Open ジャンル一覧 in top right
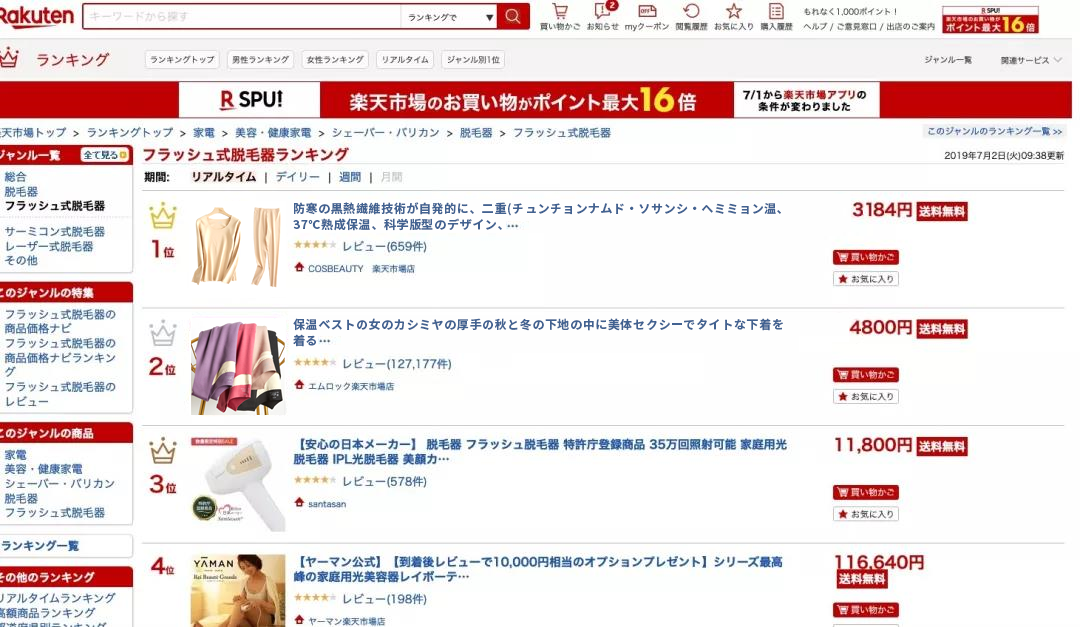 948,60
